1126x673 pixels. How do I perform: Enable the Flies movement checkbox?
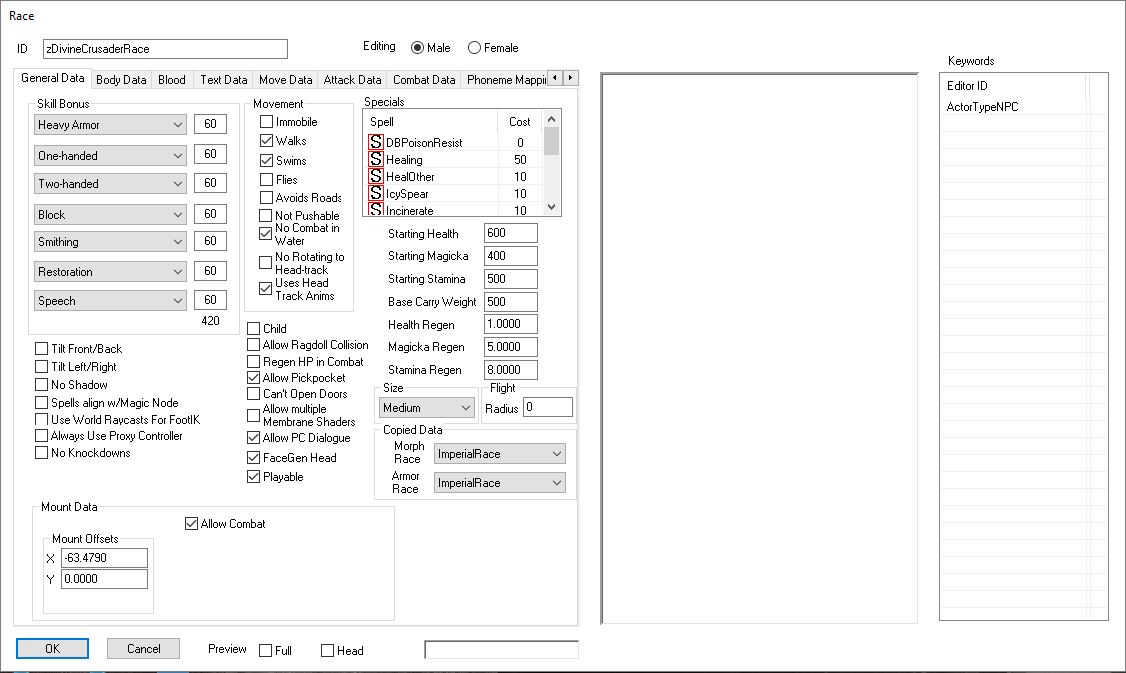tap(267, 180)
